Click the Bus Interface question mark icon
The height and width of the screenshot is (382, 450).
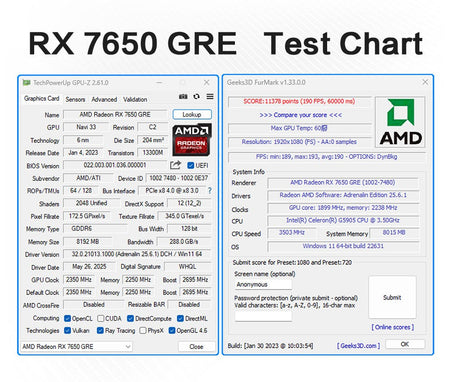[x=210, y=191]
